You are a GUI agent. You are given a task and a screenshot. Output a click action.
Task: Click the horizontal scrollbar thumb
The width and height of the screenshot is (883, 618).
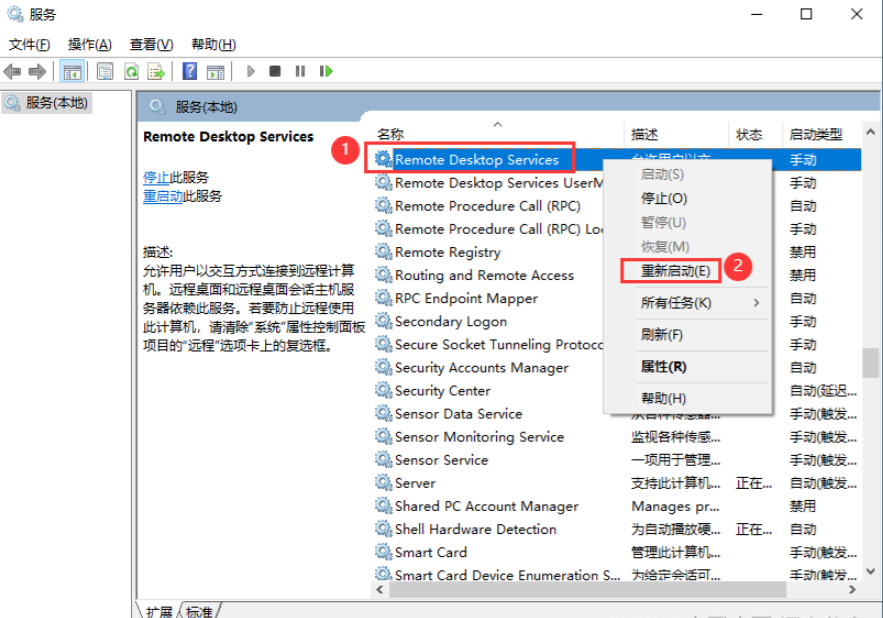coord(587,590)
